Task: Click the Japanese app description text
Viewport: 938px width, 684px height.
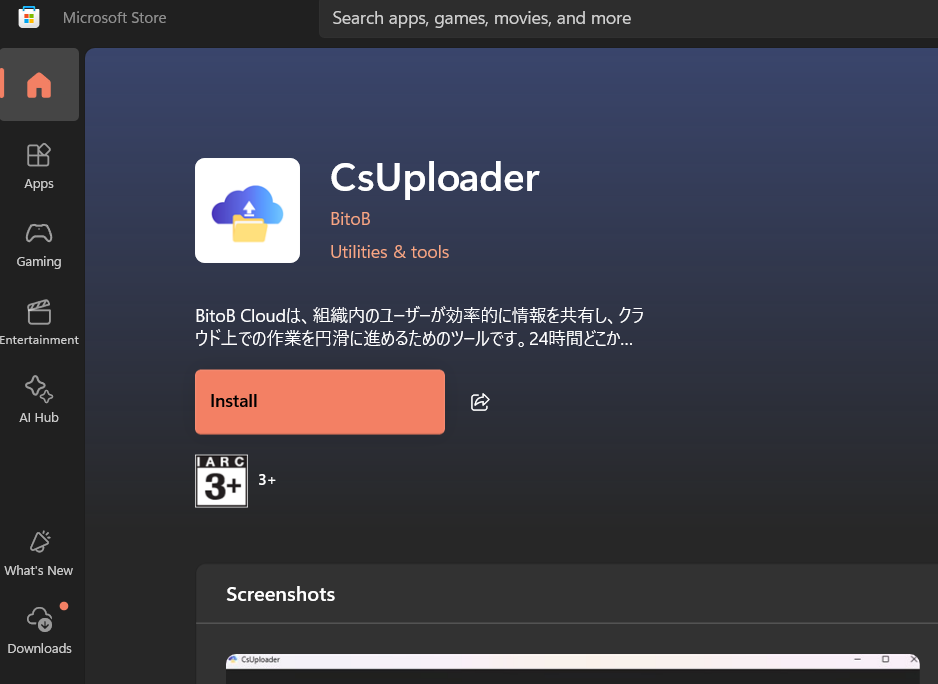Action: click(x=419, y=327)
